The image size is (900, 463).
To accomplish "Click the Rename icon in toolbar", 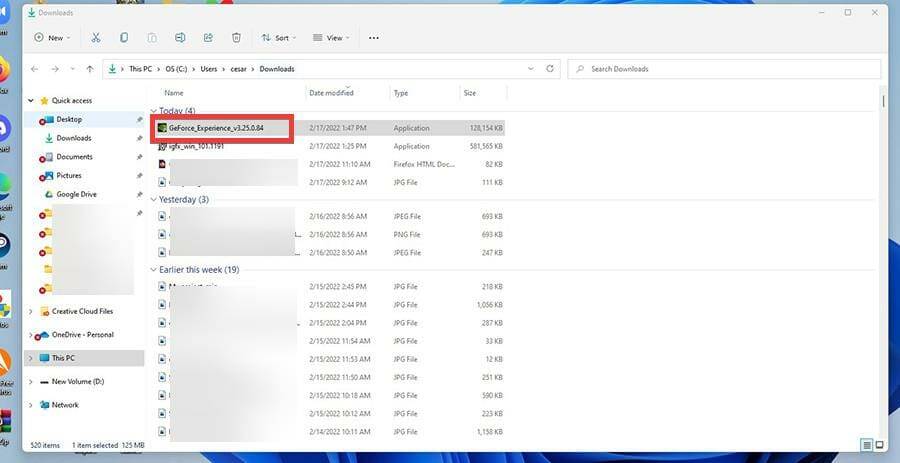I will click(x=180, y=38).
